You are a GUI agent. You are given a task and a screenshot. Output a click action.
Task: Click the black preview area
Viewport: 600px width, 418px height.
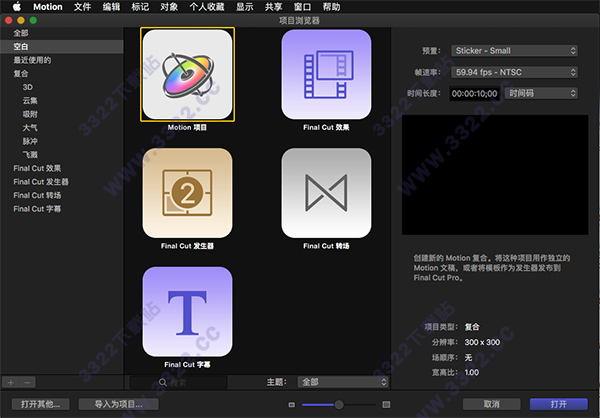[495, 175]
